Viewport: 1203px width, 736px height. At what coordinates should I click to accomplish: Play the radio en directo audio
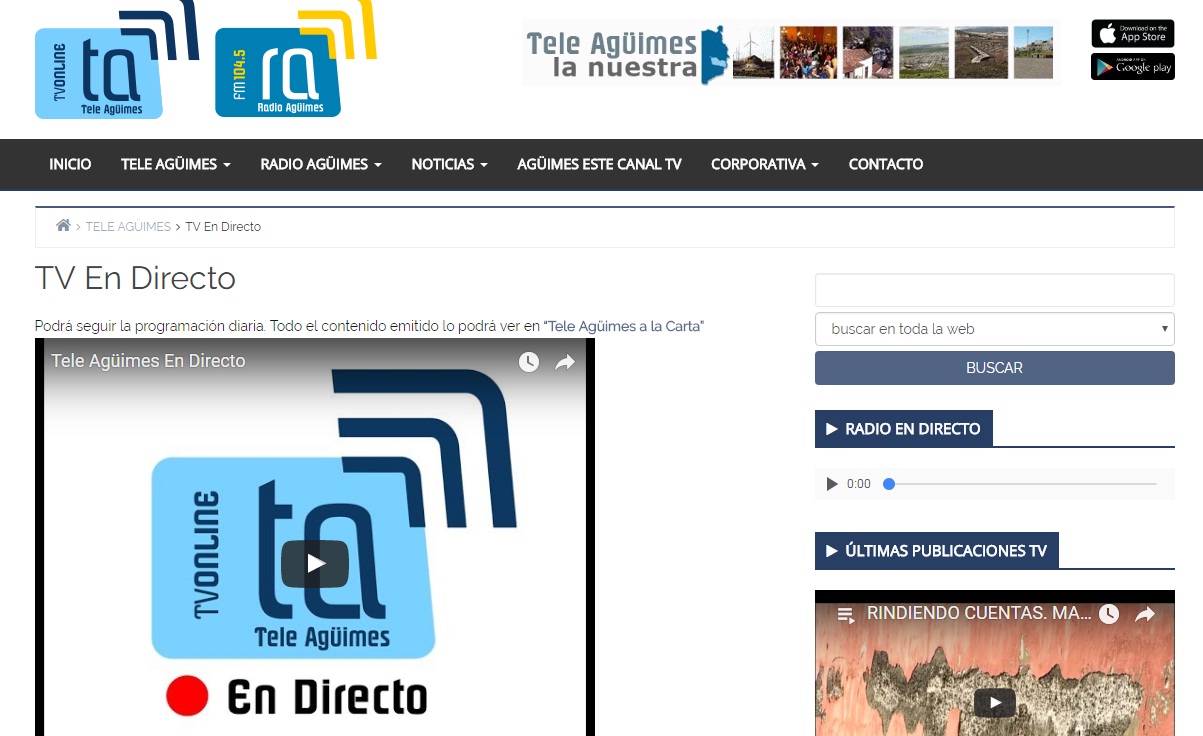(832, 484)
